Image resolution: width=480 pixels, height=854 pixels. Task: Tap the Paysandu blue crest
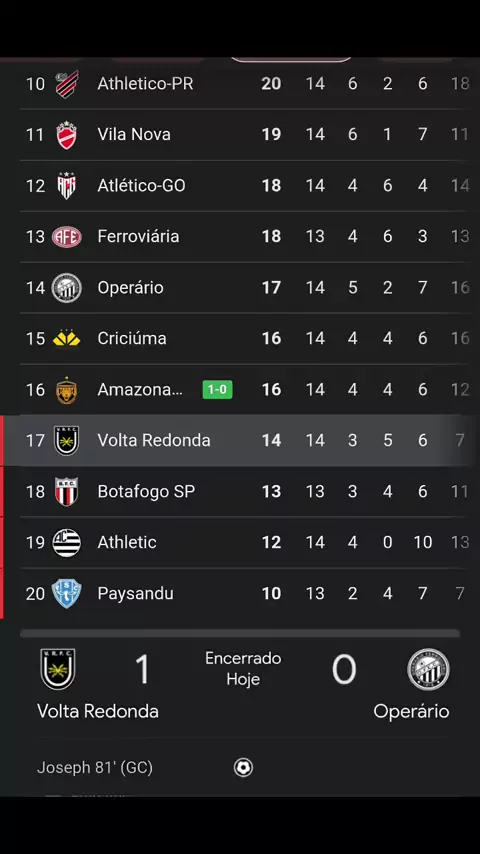tap(67, 594)
